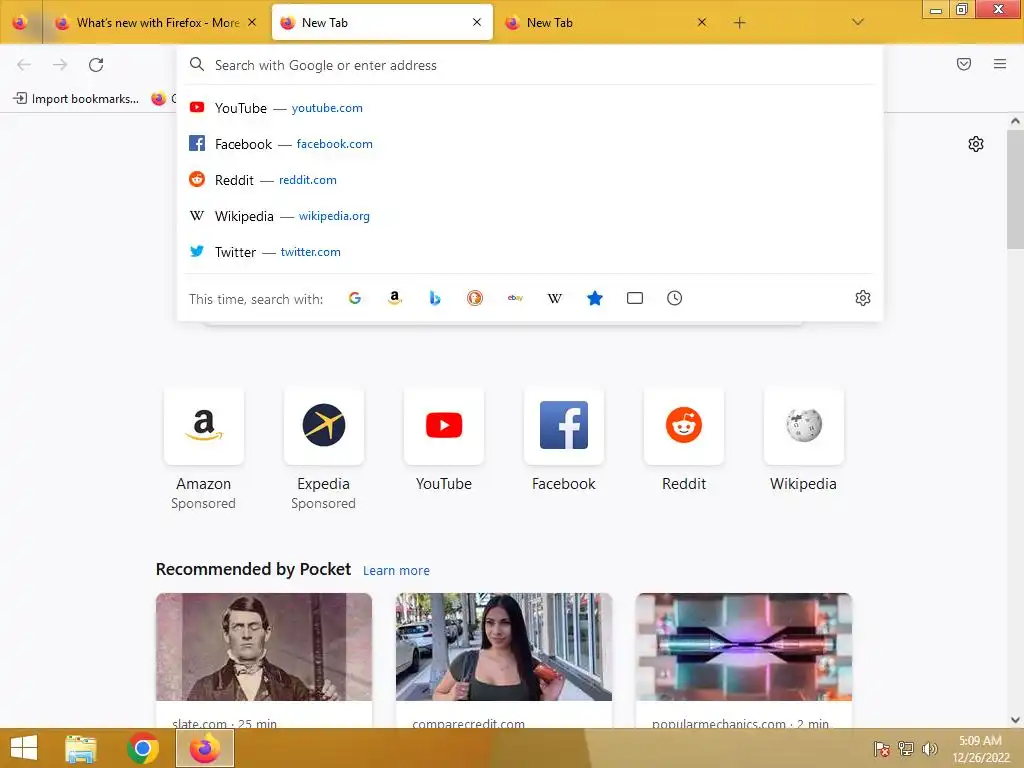The height and width of the screenshot is (768, 1024).
Task: Open new tab page personalize gear
Action: click(x=976, y=144)
